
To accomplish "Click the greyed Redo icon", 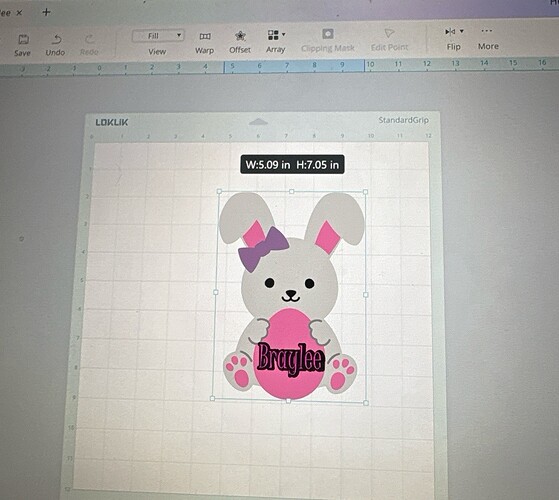I will click(89, 38).
